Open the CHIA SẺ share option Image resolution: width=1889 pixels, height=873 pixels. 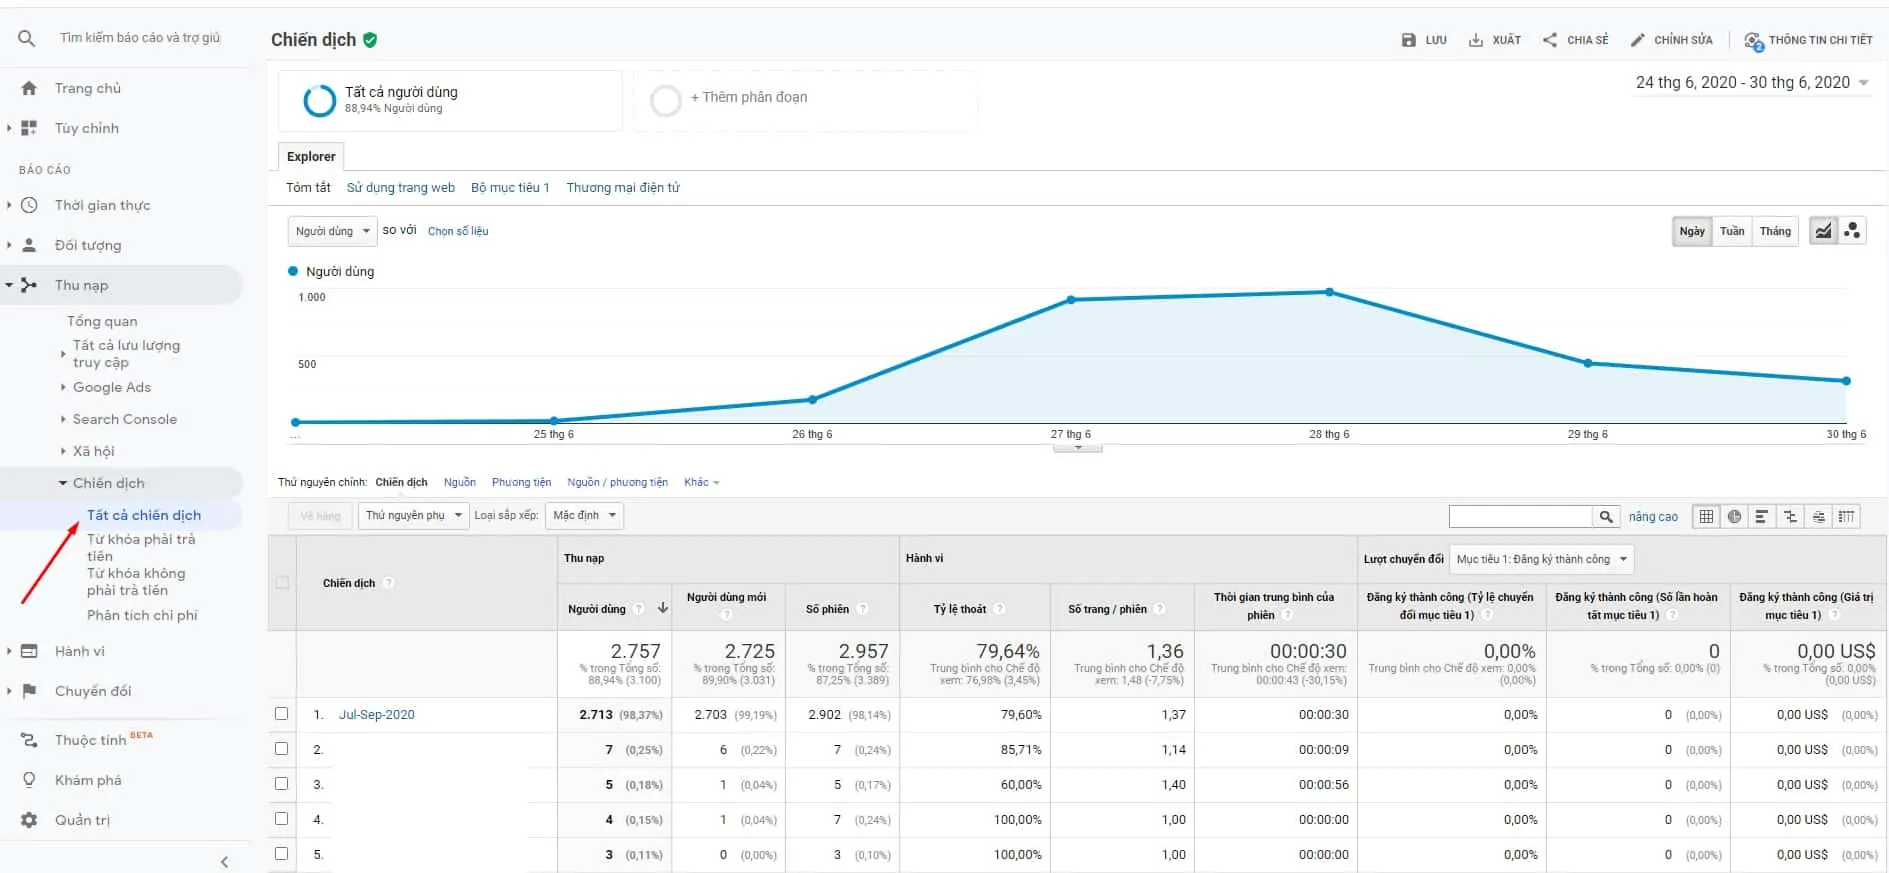(x=1575, y=40)
